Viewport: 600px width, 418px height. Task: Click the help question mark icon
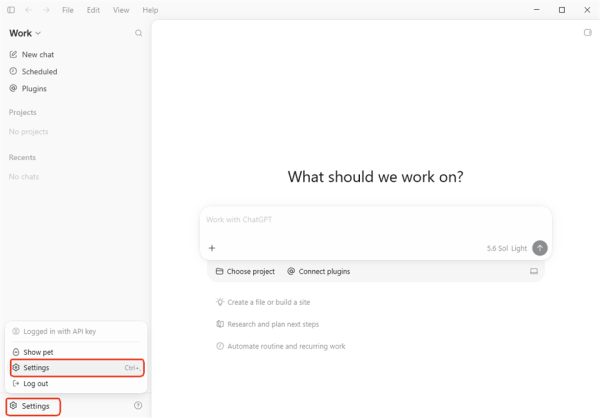pos(138,405)
